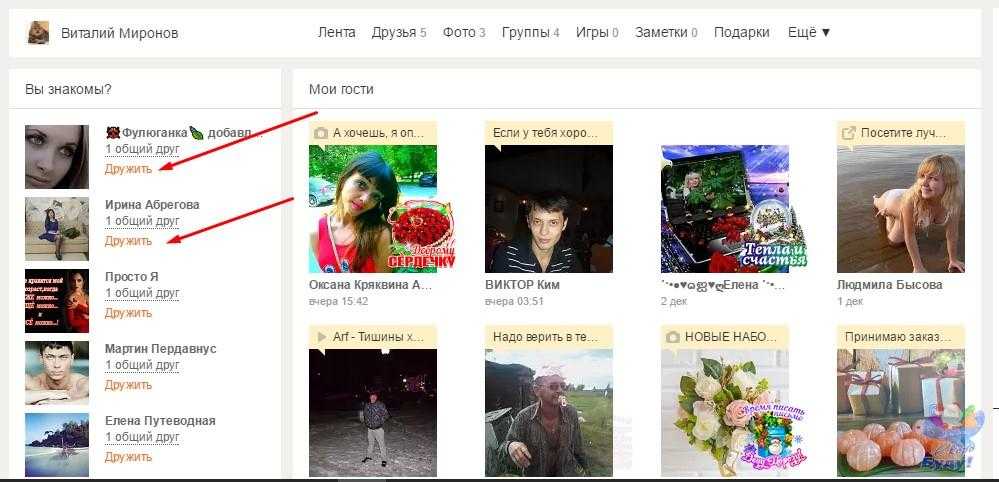Viewport: 999px width, 482px height.
Task: Click Дружить under Мартин Пердавнус
Action: [x=128, y=385]
